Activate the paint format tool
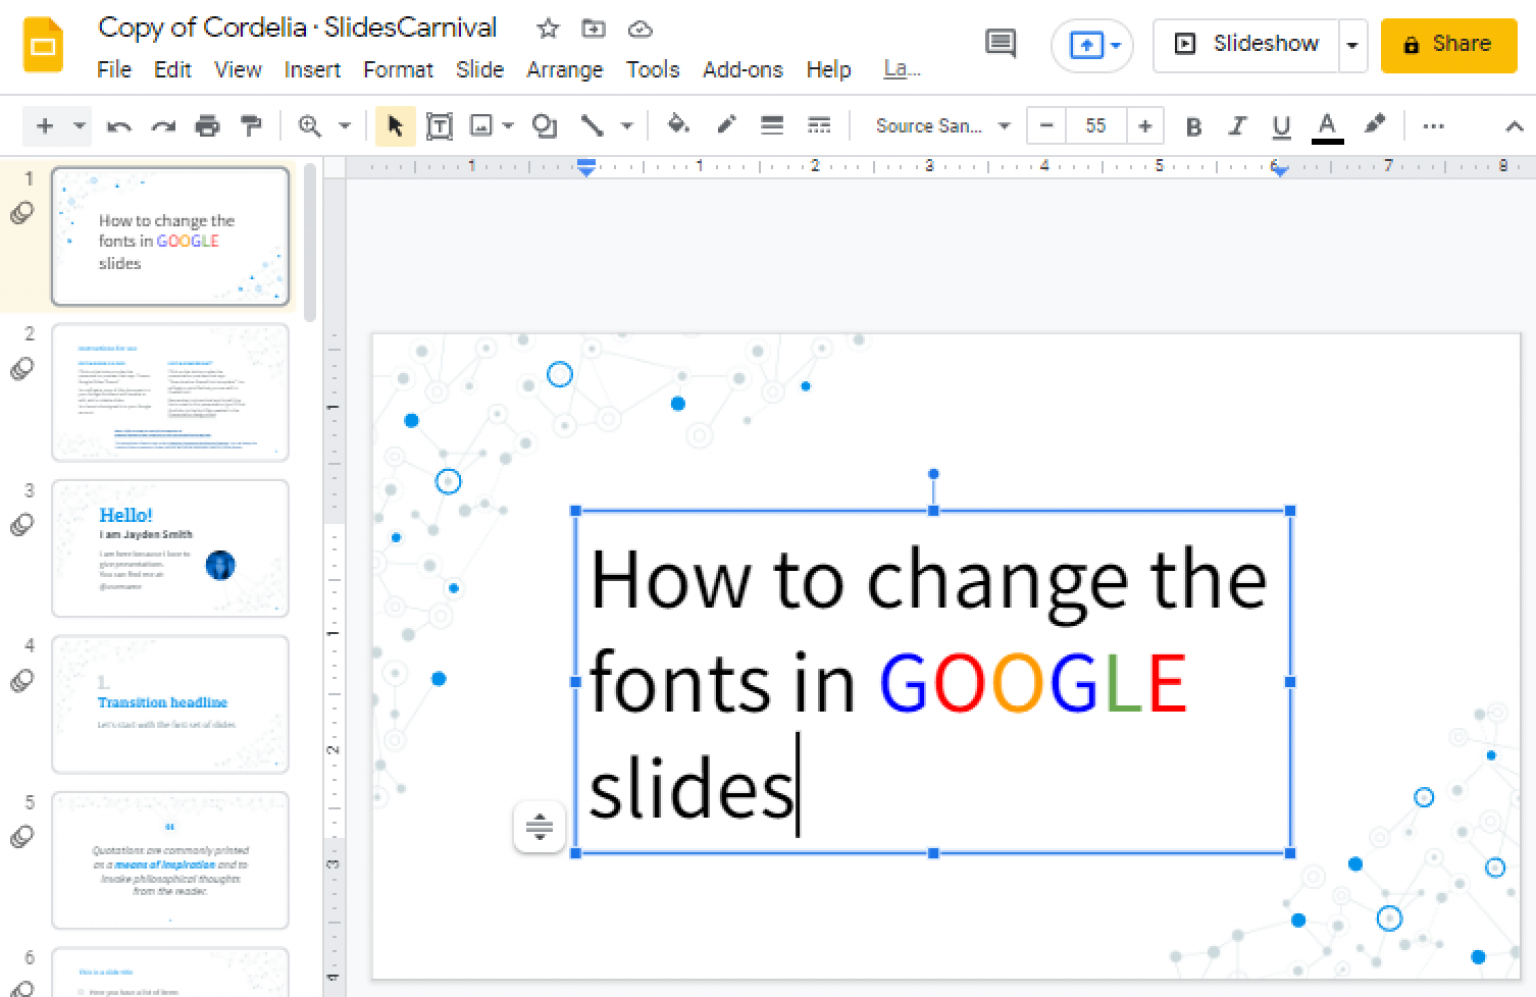 (x=251, y=126)
